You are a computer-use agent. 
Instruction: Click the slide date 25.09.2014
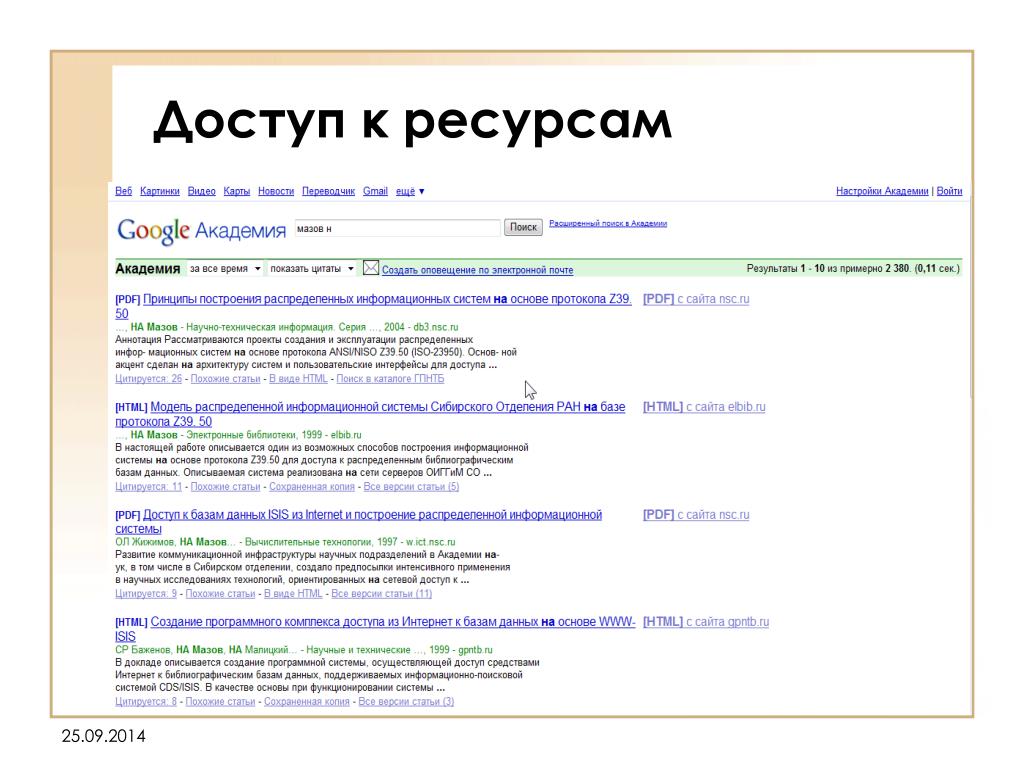tap(103, 737)
